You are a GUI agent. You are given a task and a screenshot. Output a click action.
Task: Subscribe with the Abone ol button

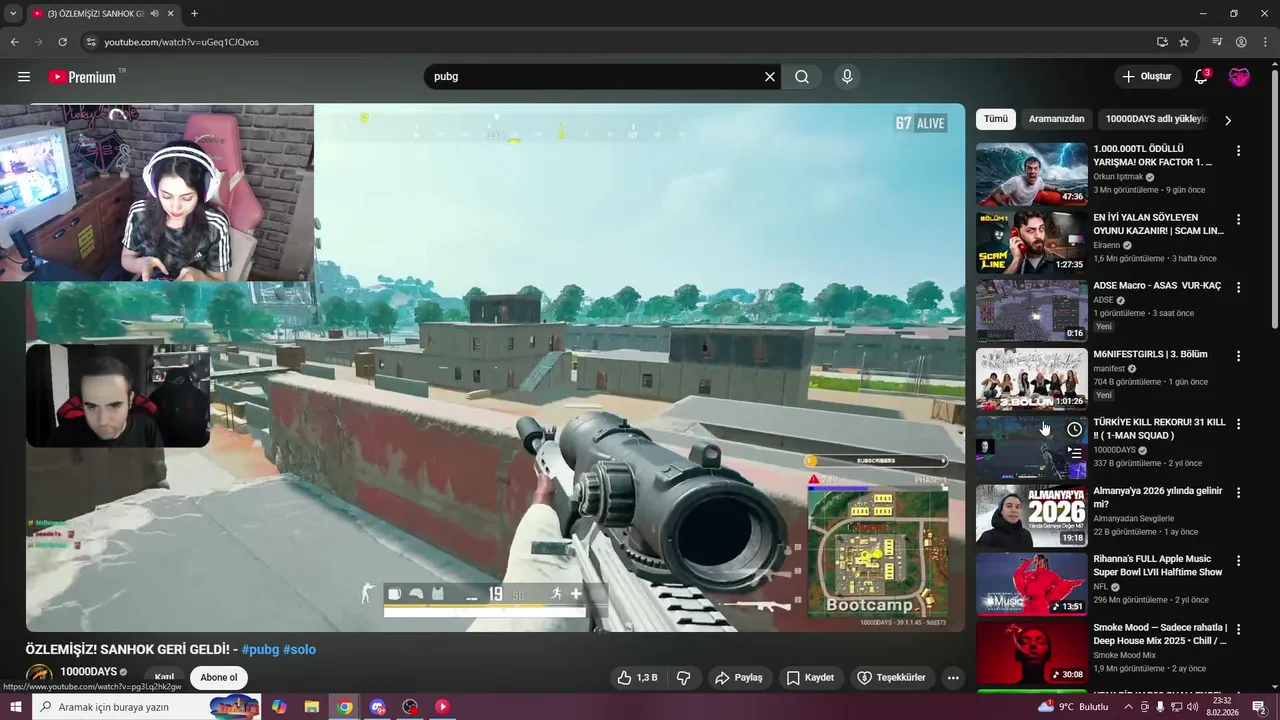pos(219,677)
